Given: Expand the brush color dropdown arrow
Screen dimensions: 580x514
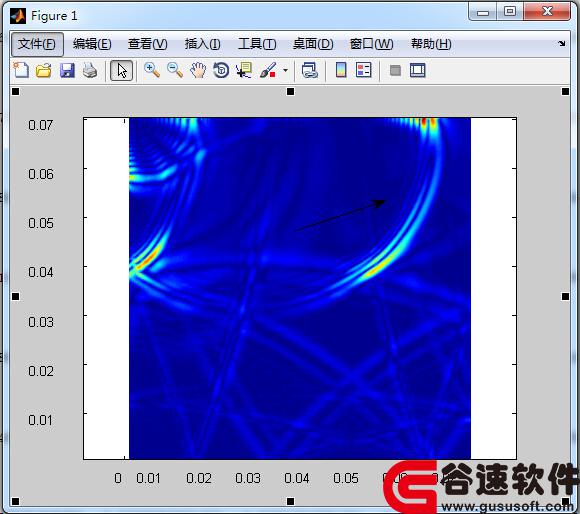Looking at the screenshot, I should tap(285, 70).
